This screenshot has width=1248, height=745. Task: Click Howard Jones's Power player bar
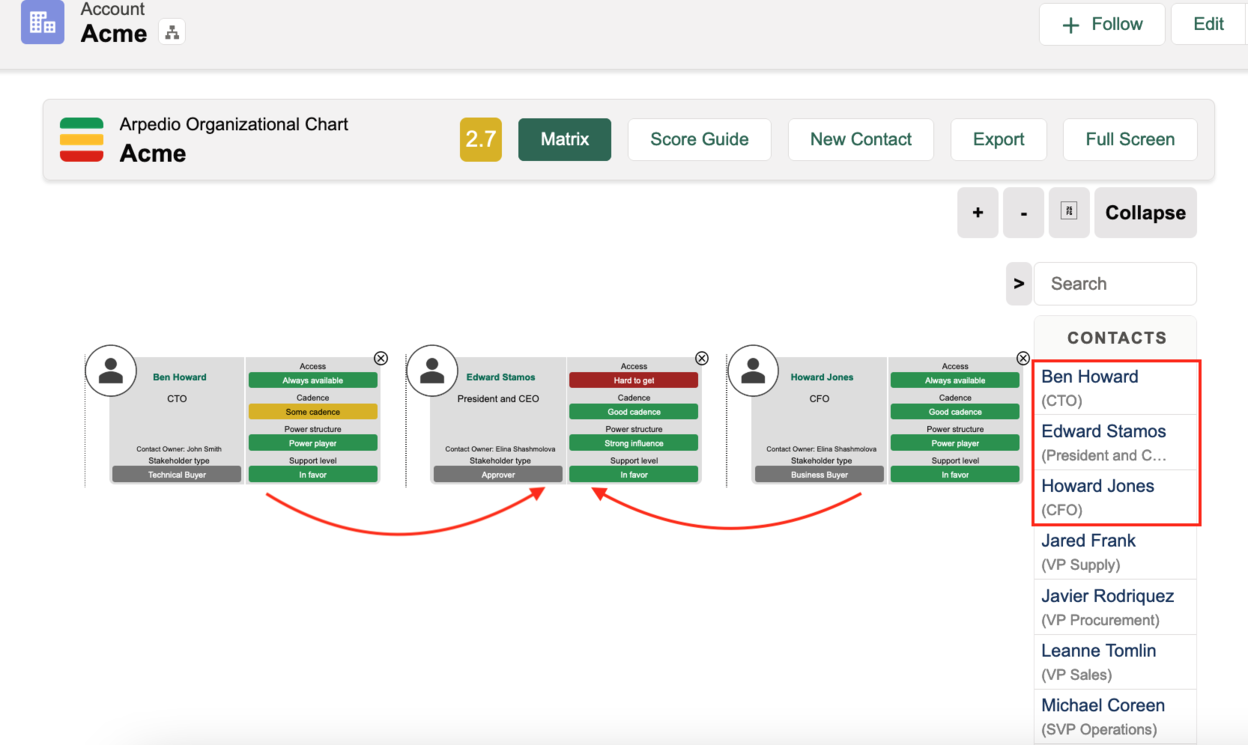tap(955, 443)
